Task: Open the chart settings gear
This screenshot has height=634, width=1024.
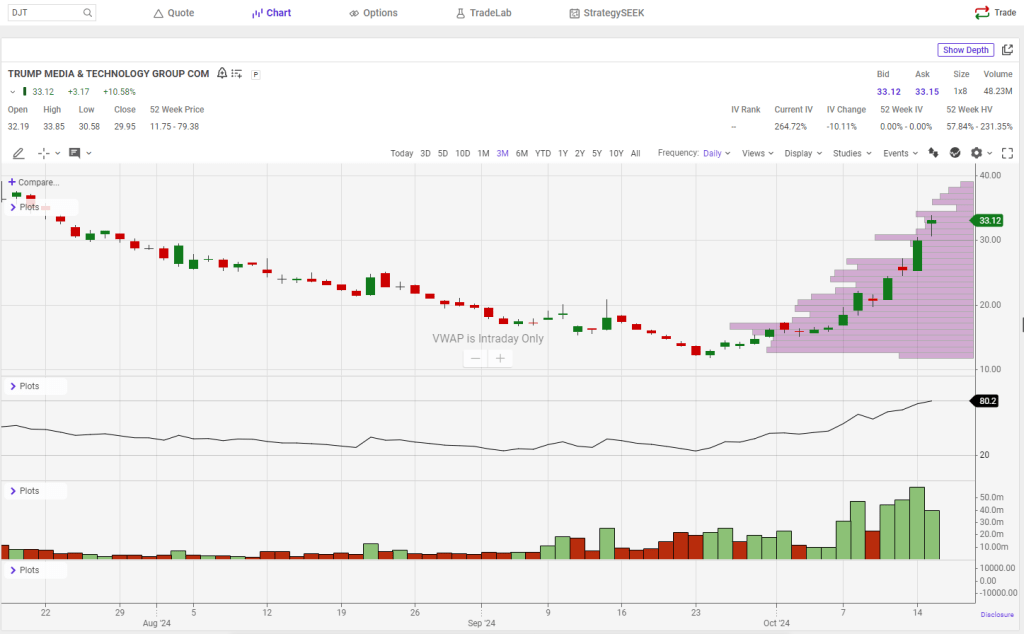Action: [x=976, y=153]
